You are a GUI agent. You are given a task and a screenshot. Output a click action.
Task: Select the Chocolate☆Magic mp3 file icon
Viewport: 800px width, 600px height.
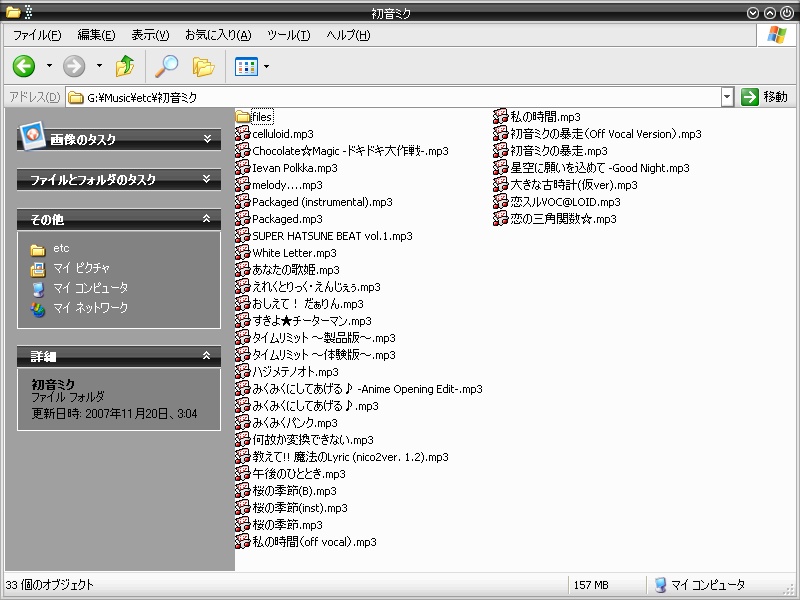click(243, 151)
